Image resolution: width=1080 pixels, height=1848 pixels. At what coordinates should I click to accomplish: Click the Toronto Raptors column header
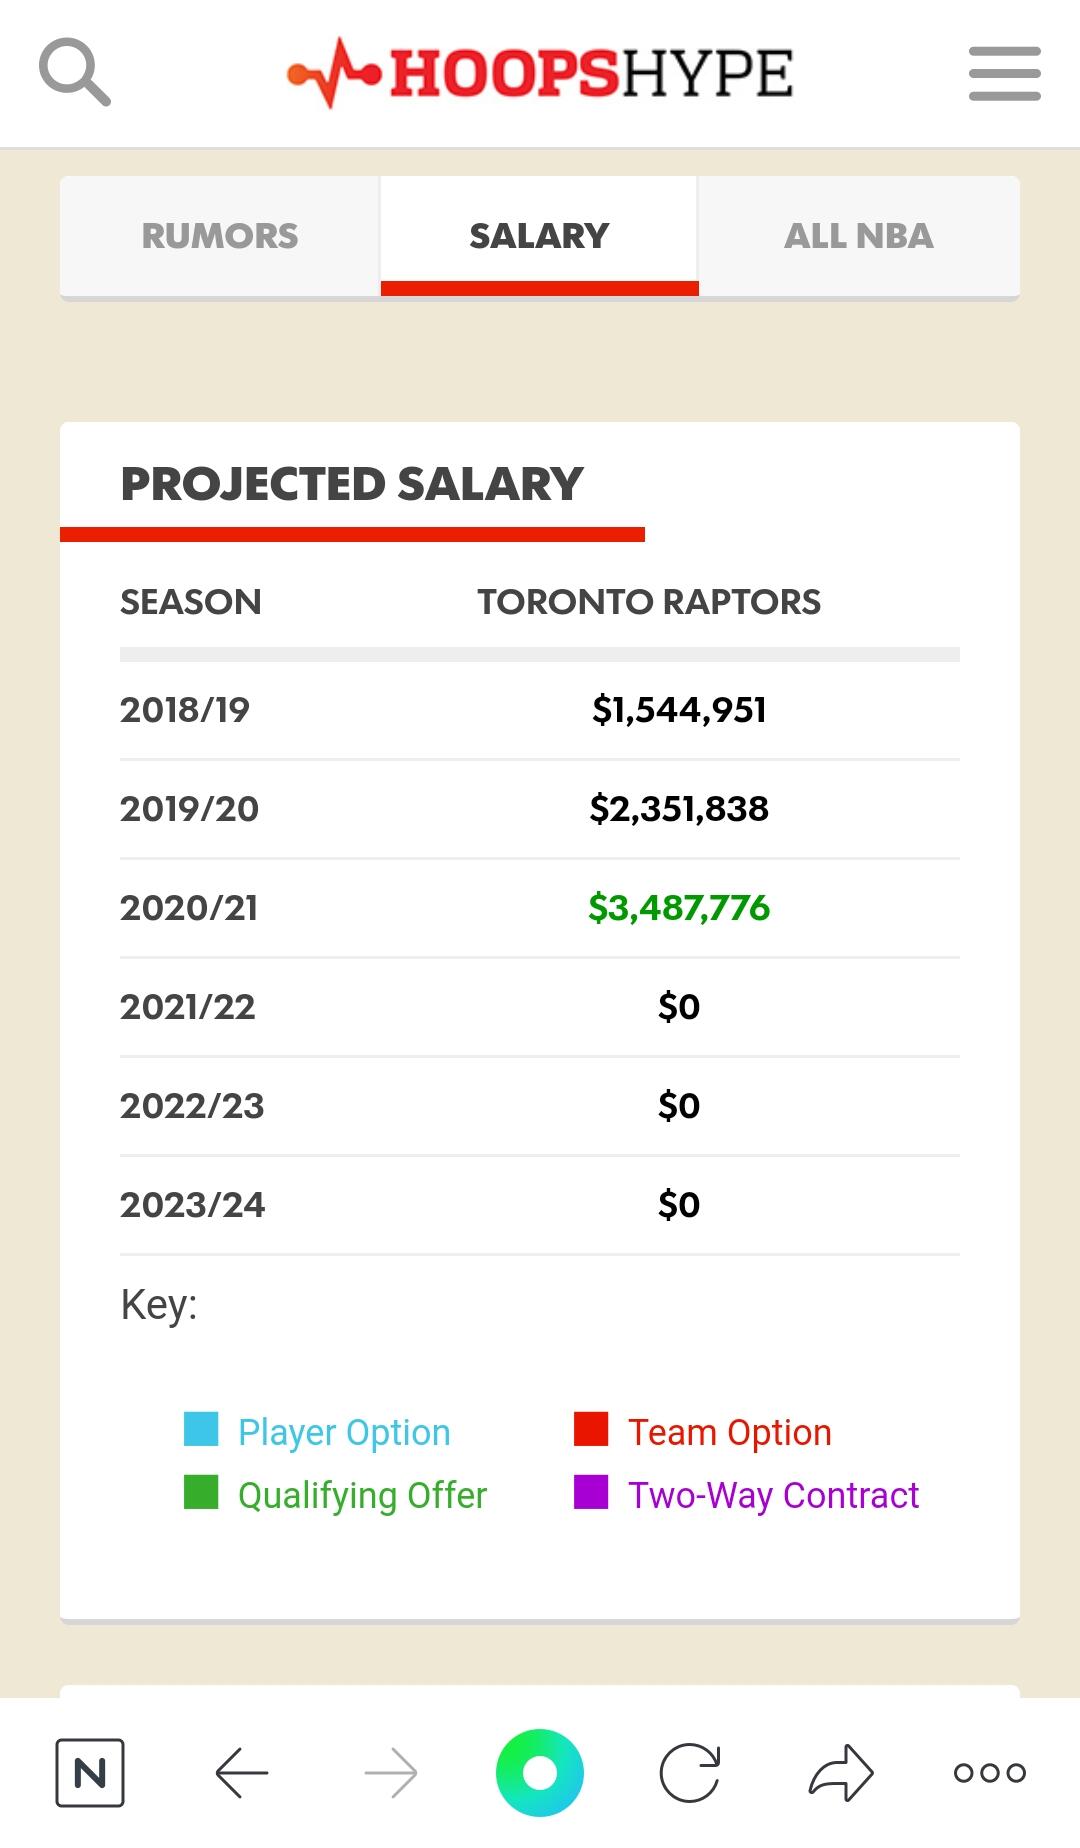(x=649, y=602)
